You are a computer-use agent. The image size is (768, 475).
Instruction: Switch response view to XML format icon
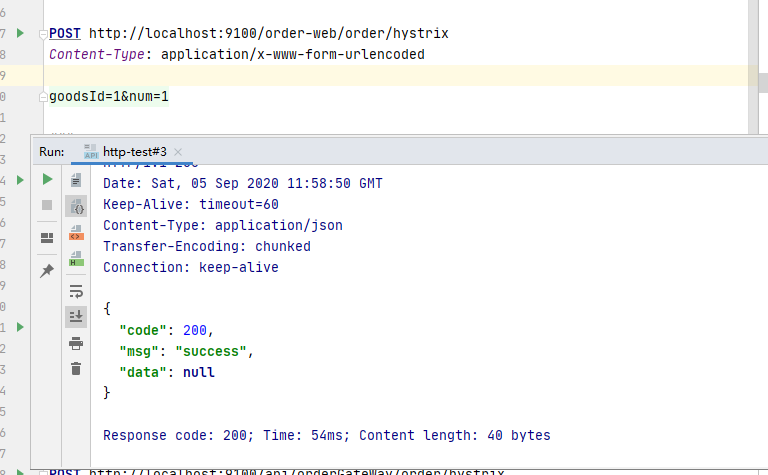point(76,233)
